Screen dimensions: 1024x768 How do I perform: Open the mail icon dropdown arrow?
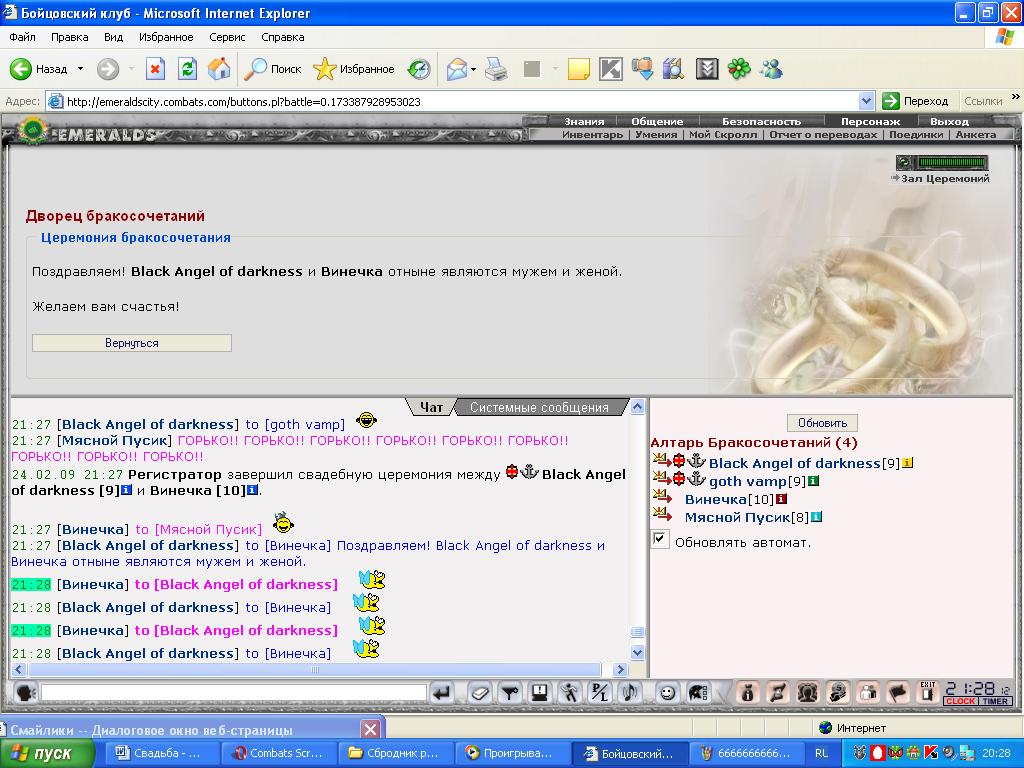pos(473,69)
